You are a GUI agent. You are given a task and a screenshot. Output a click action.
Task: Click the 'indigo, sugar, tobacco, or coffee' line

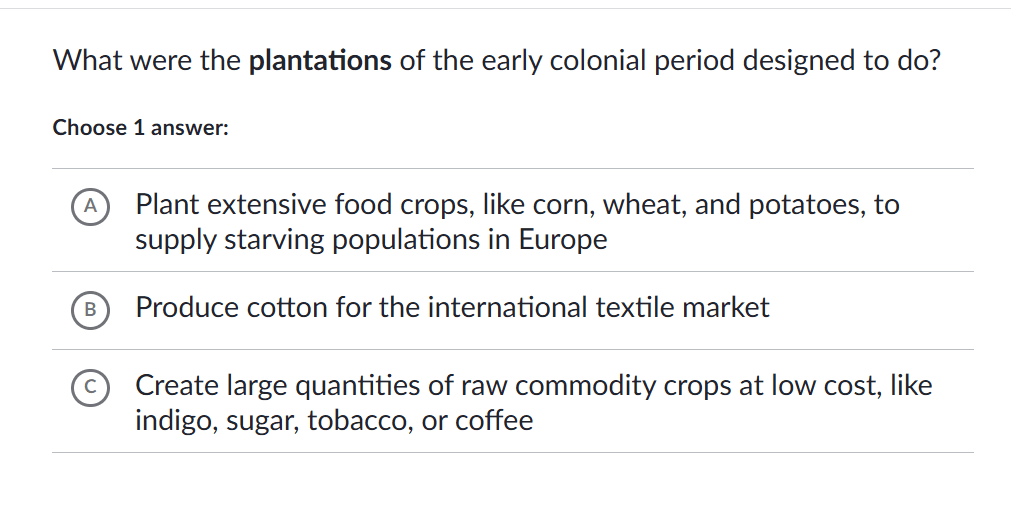click(334, 421)
